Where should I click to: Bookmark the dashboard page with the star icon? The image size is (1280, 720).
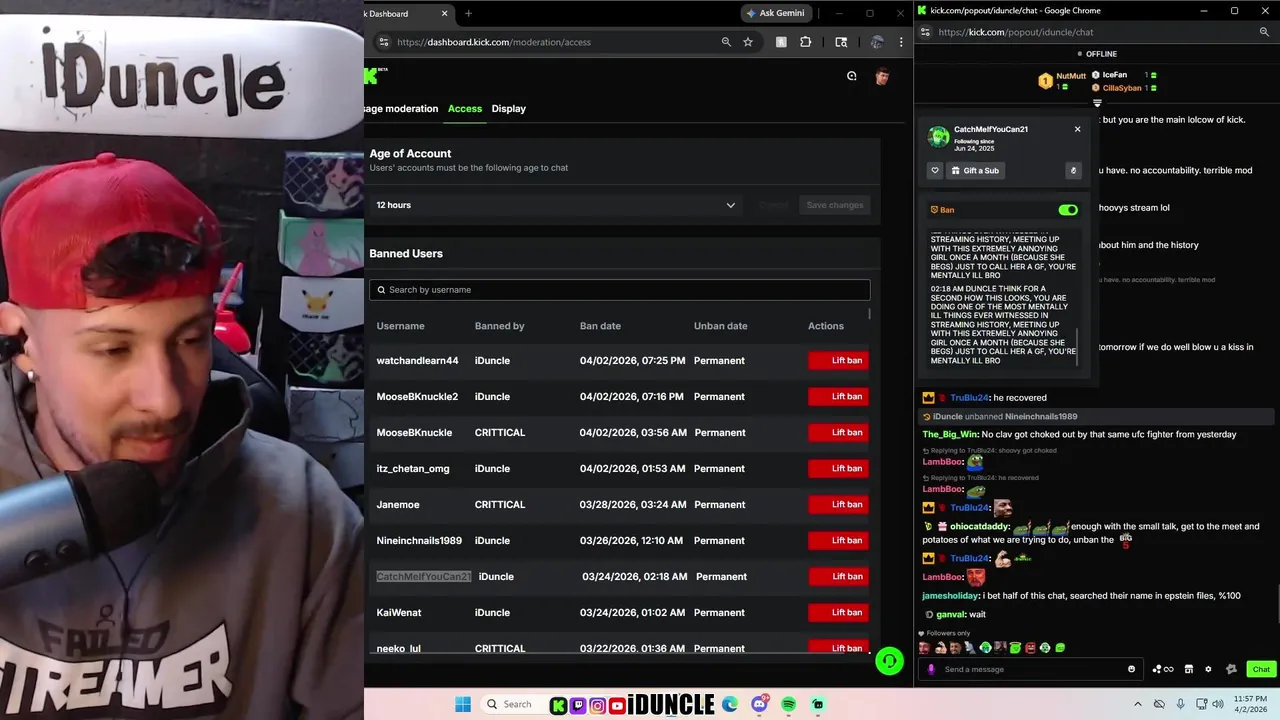point(748,42)
